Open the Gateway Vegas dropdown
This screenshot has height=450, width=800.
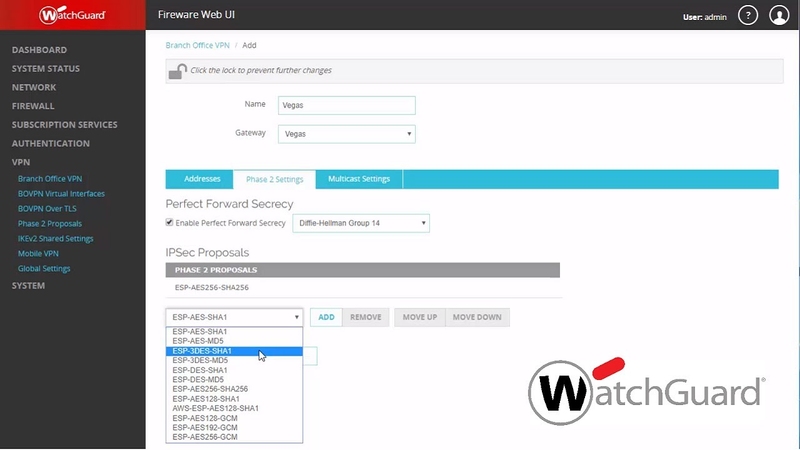346,134
